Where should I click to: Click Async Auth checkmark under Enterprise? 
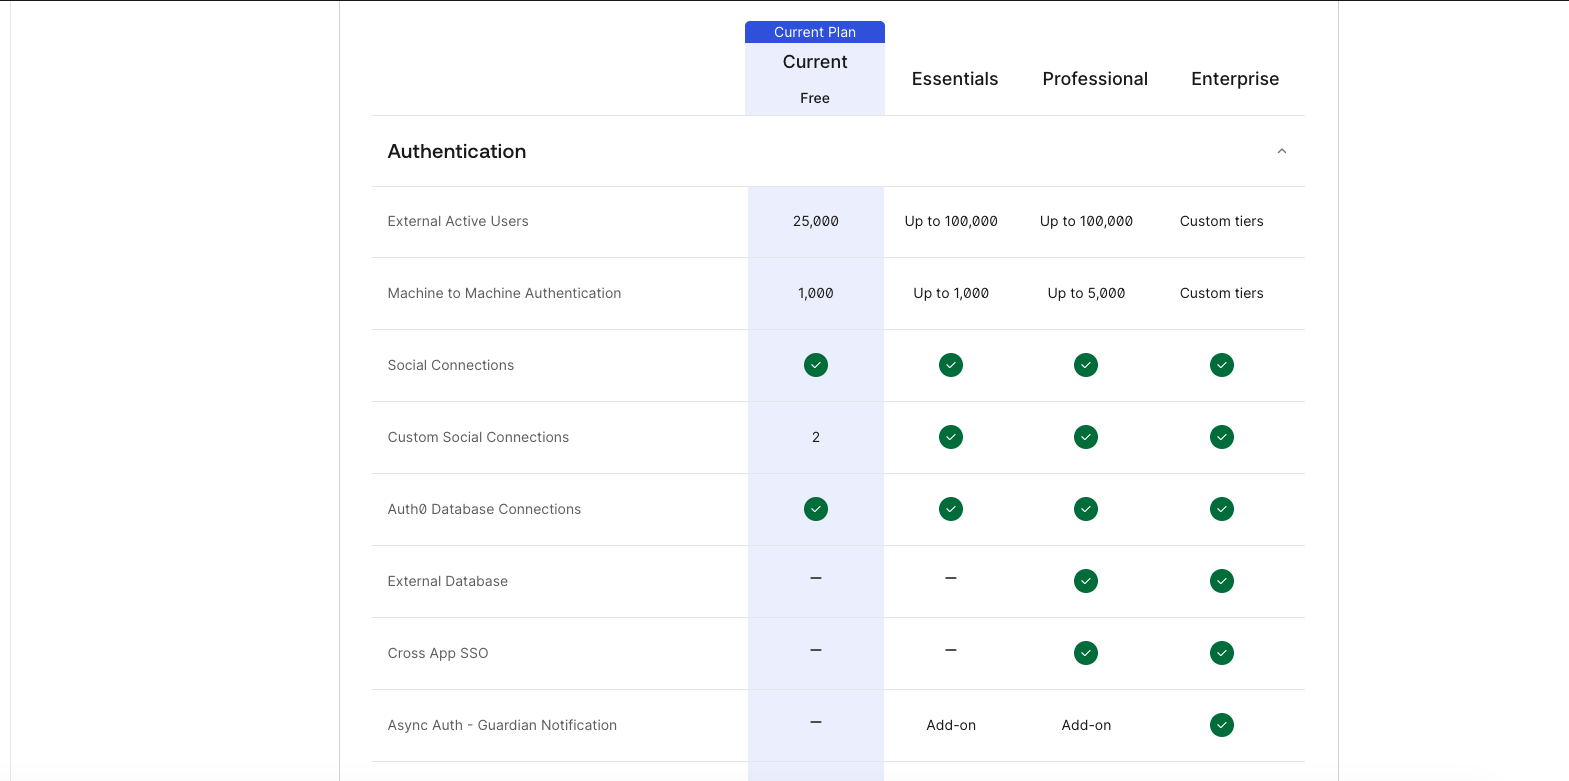[1222, 725]
